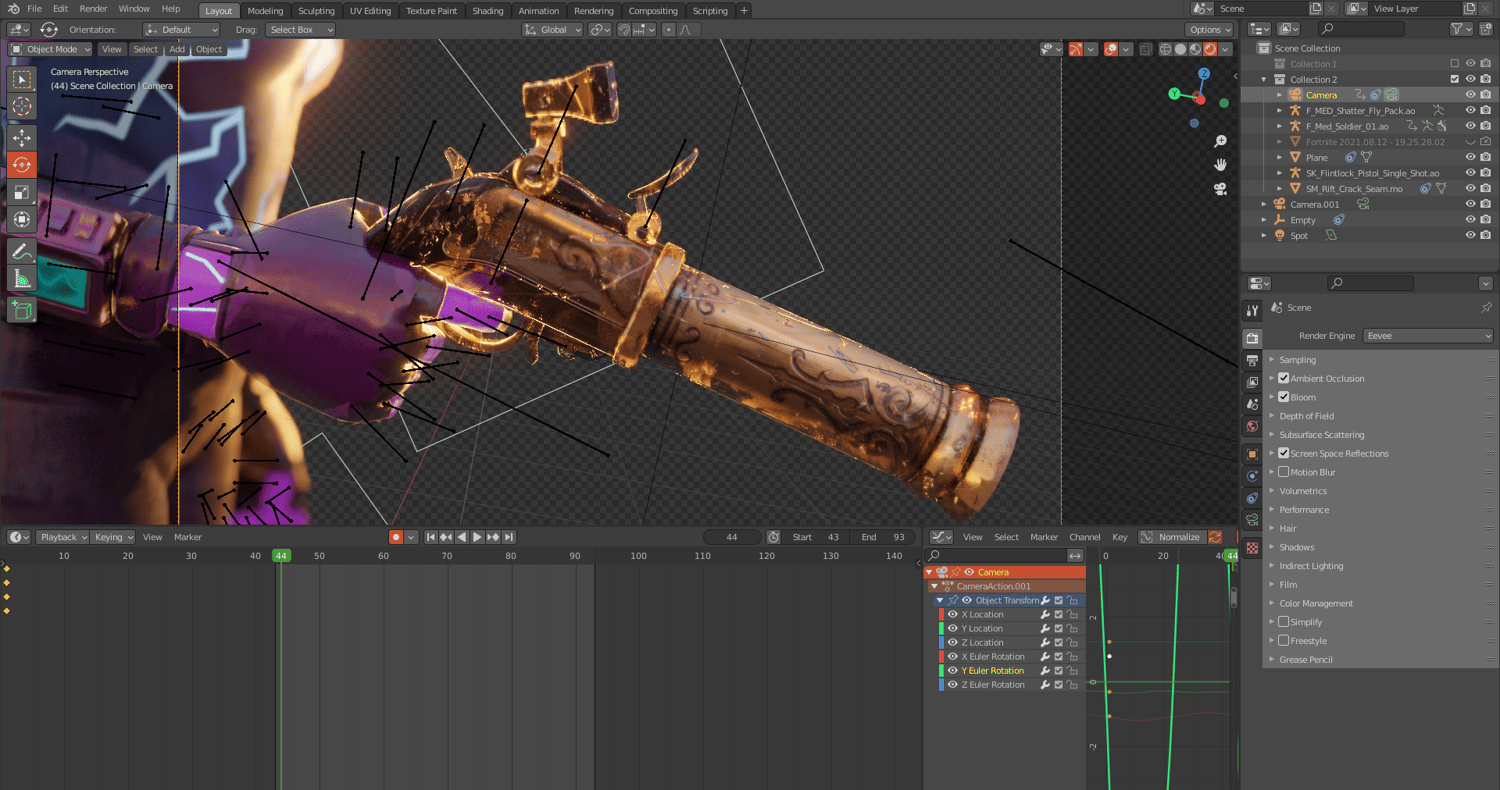The image size is (1500, 790).
Task: Choose the Annotate tool
Action: [x=22, y=252]
